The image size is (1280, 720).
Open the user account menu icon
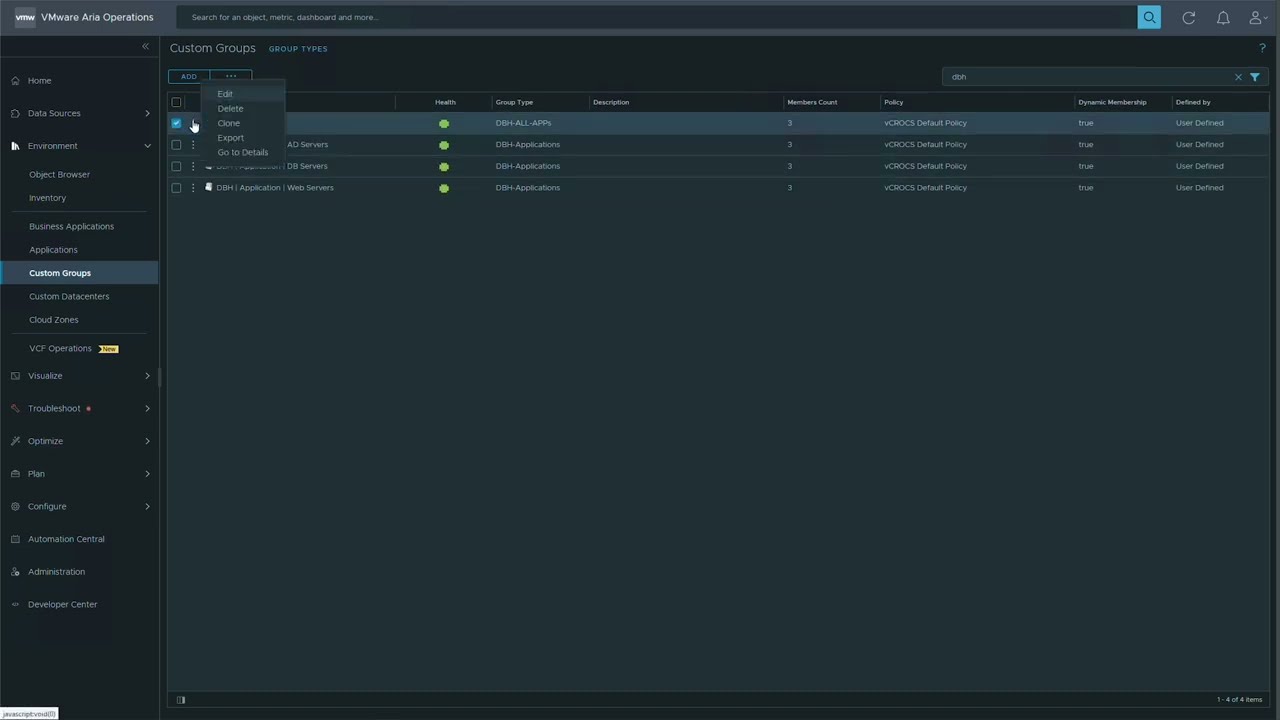1258,18
